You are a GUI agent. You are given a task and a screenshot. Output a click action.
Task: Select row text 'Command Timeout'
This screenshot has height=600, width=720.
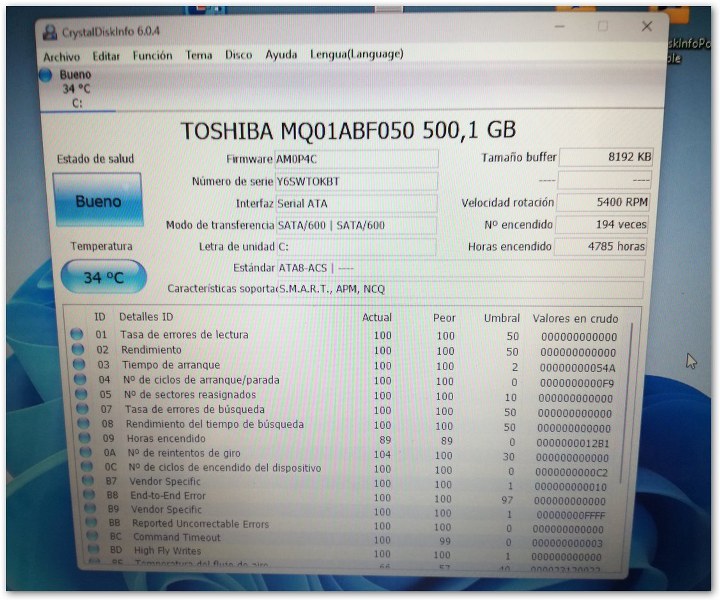point(177,537)
